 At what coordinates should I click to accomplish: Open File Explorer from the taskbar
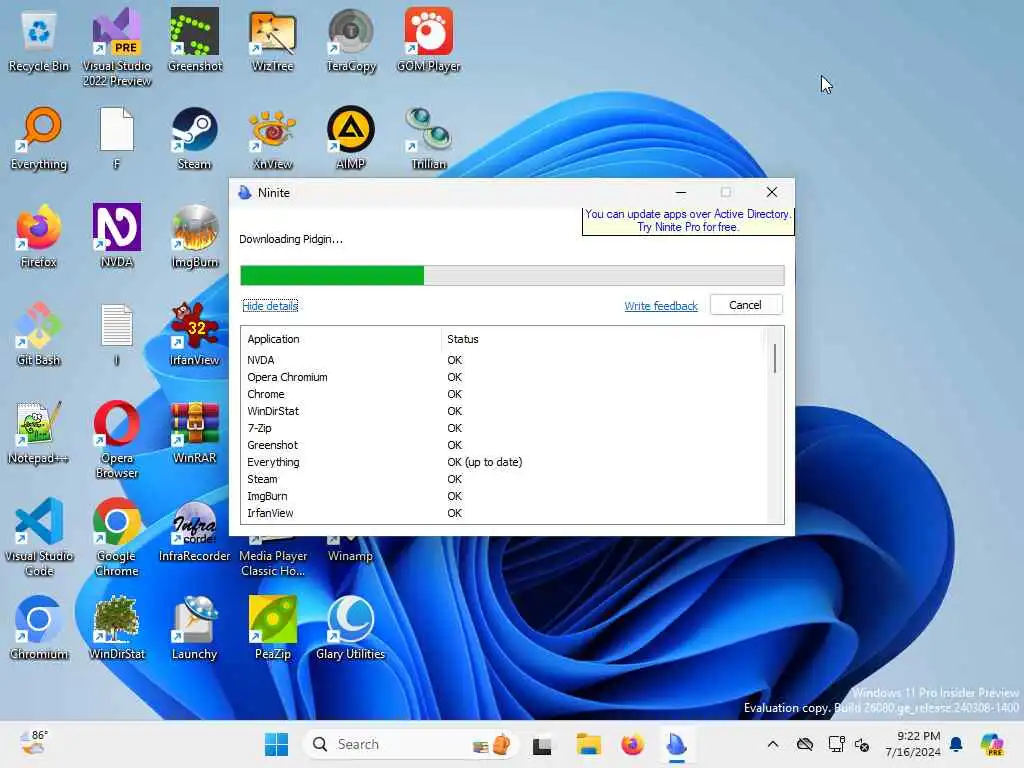click(x=588, y=744)
